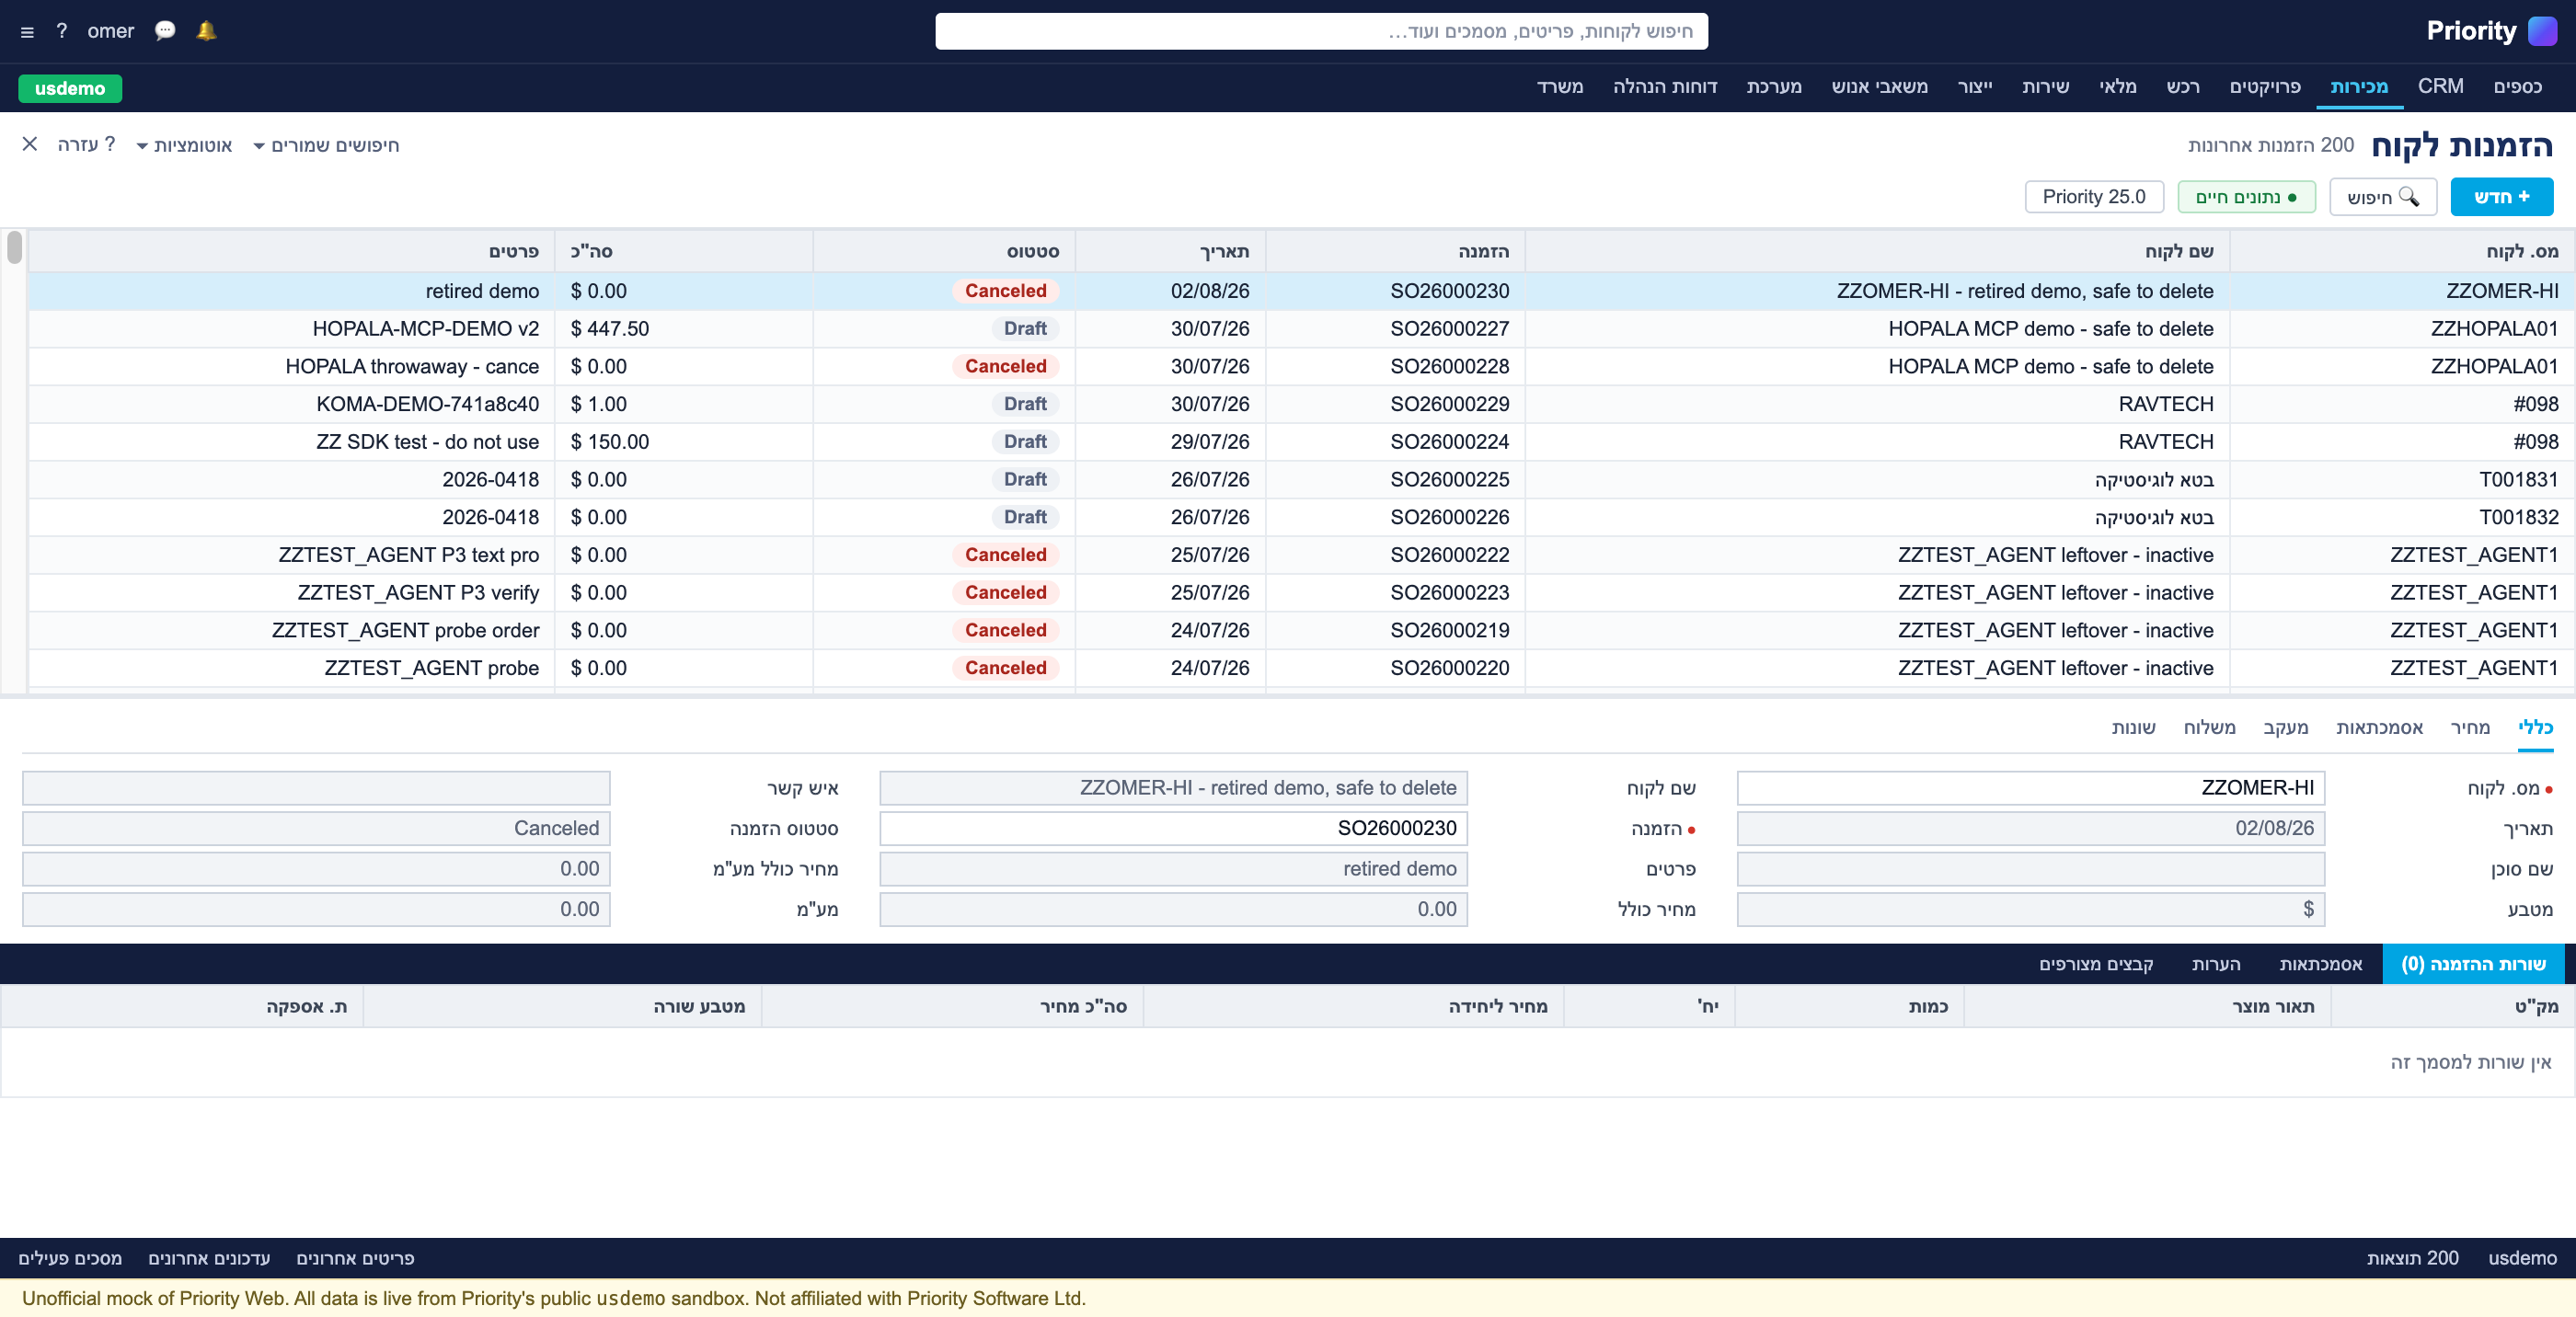The width and height of the screenshot is (2576, 1317).
Task: Open the ייצור menu
Action: 1974,86
